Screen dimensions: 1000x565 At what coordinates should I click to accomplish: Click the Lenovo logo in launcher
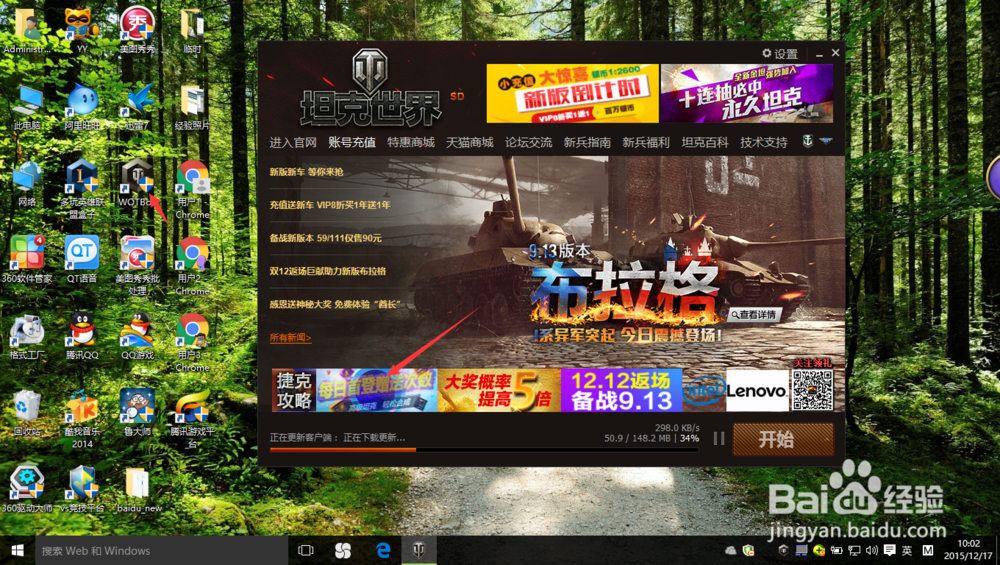(757, 390)
